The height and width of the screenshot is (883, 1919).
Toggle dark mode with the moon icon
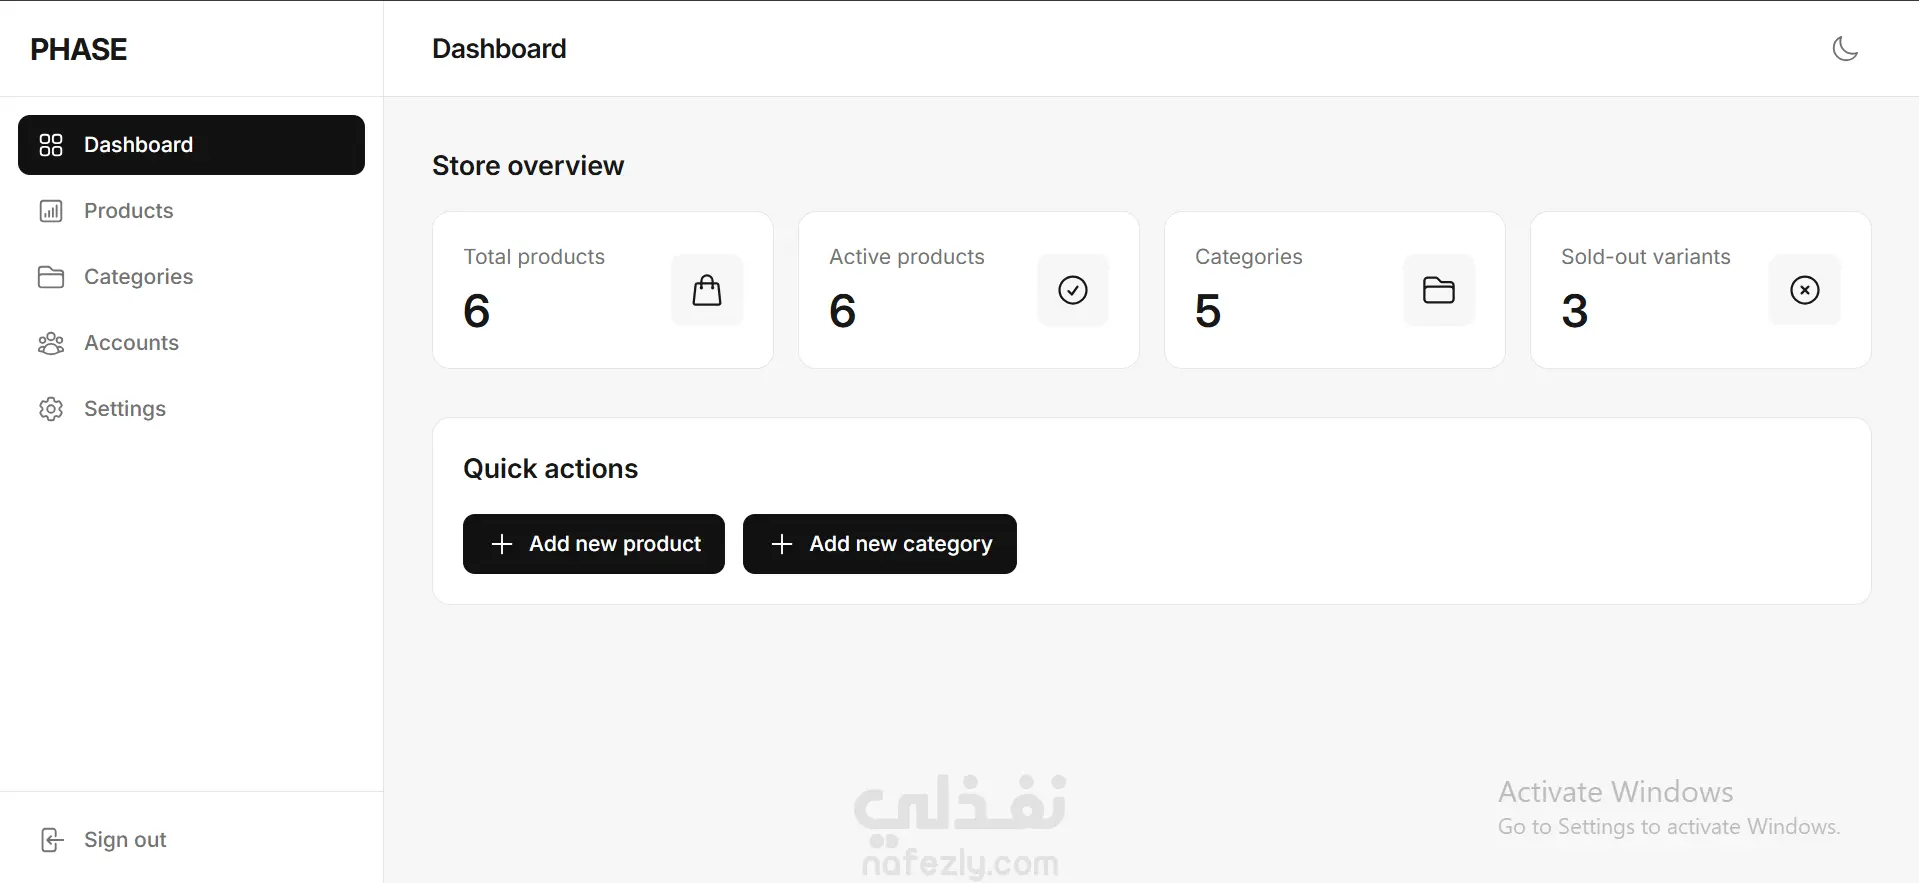(x=1845, y=48)
